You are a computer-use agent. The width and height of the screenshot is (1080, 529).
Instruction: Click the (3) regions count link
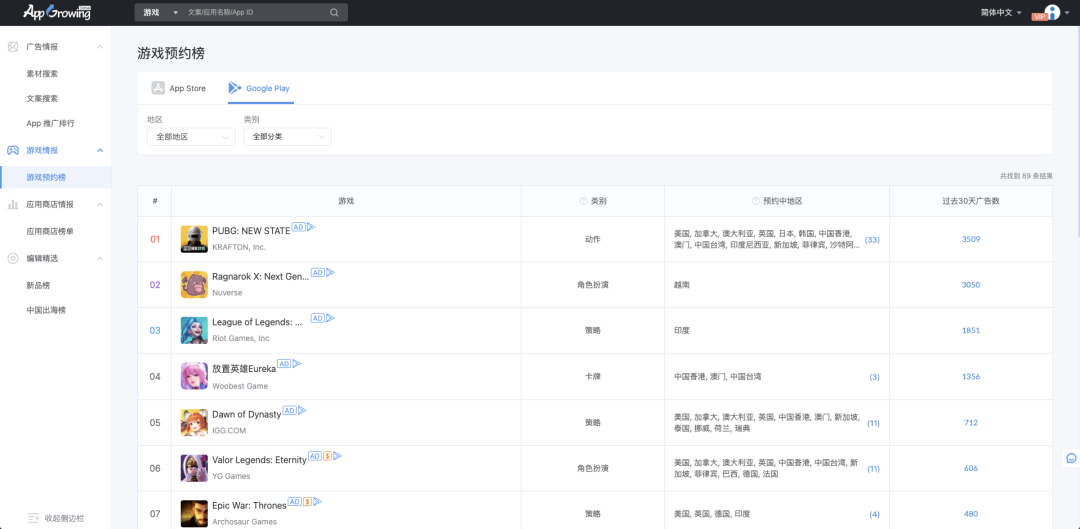[875, 377]
